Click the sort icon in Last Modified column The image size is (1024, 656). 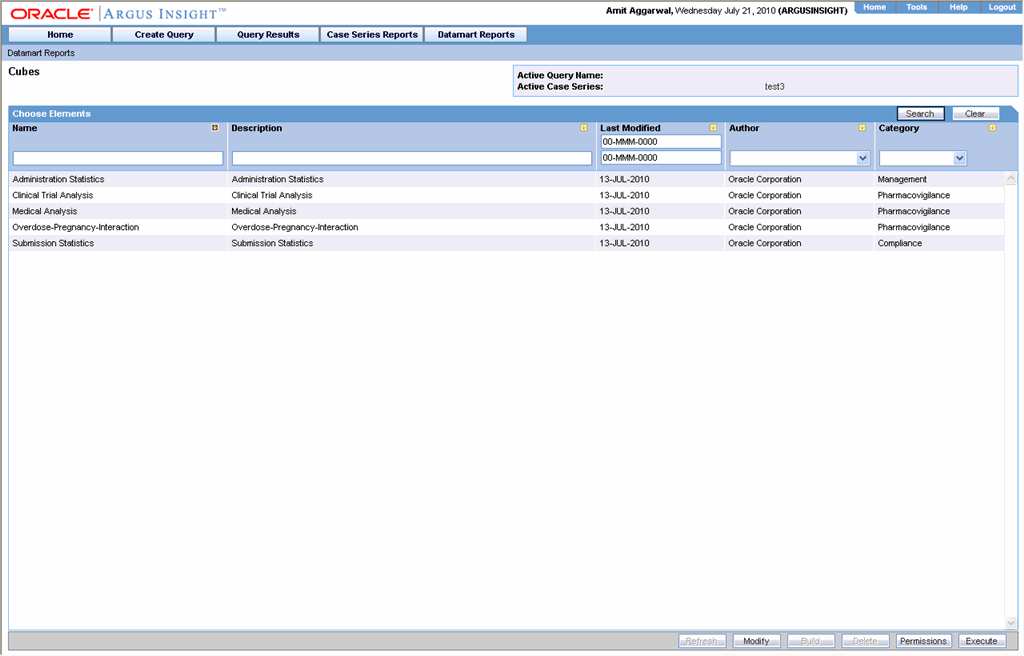click(713, 128)
